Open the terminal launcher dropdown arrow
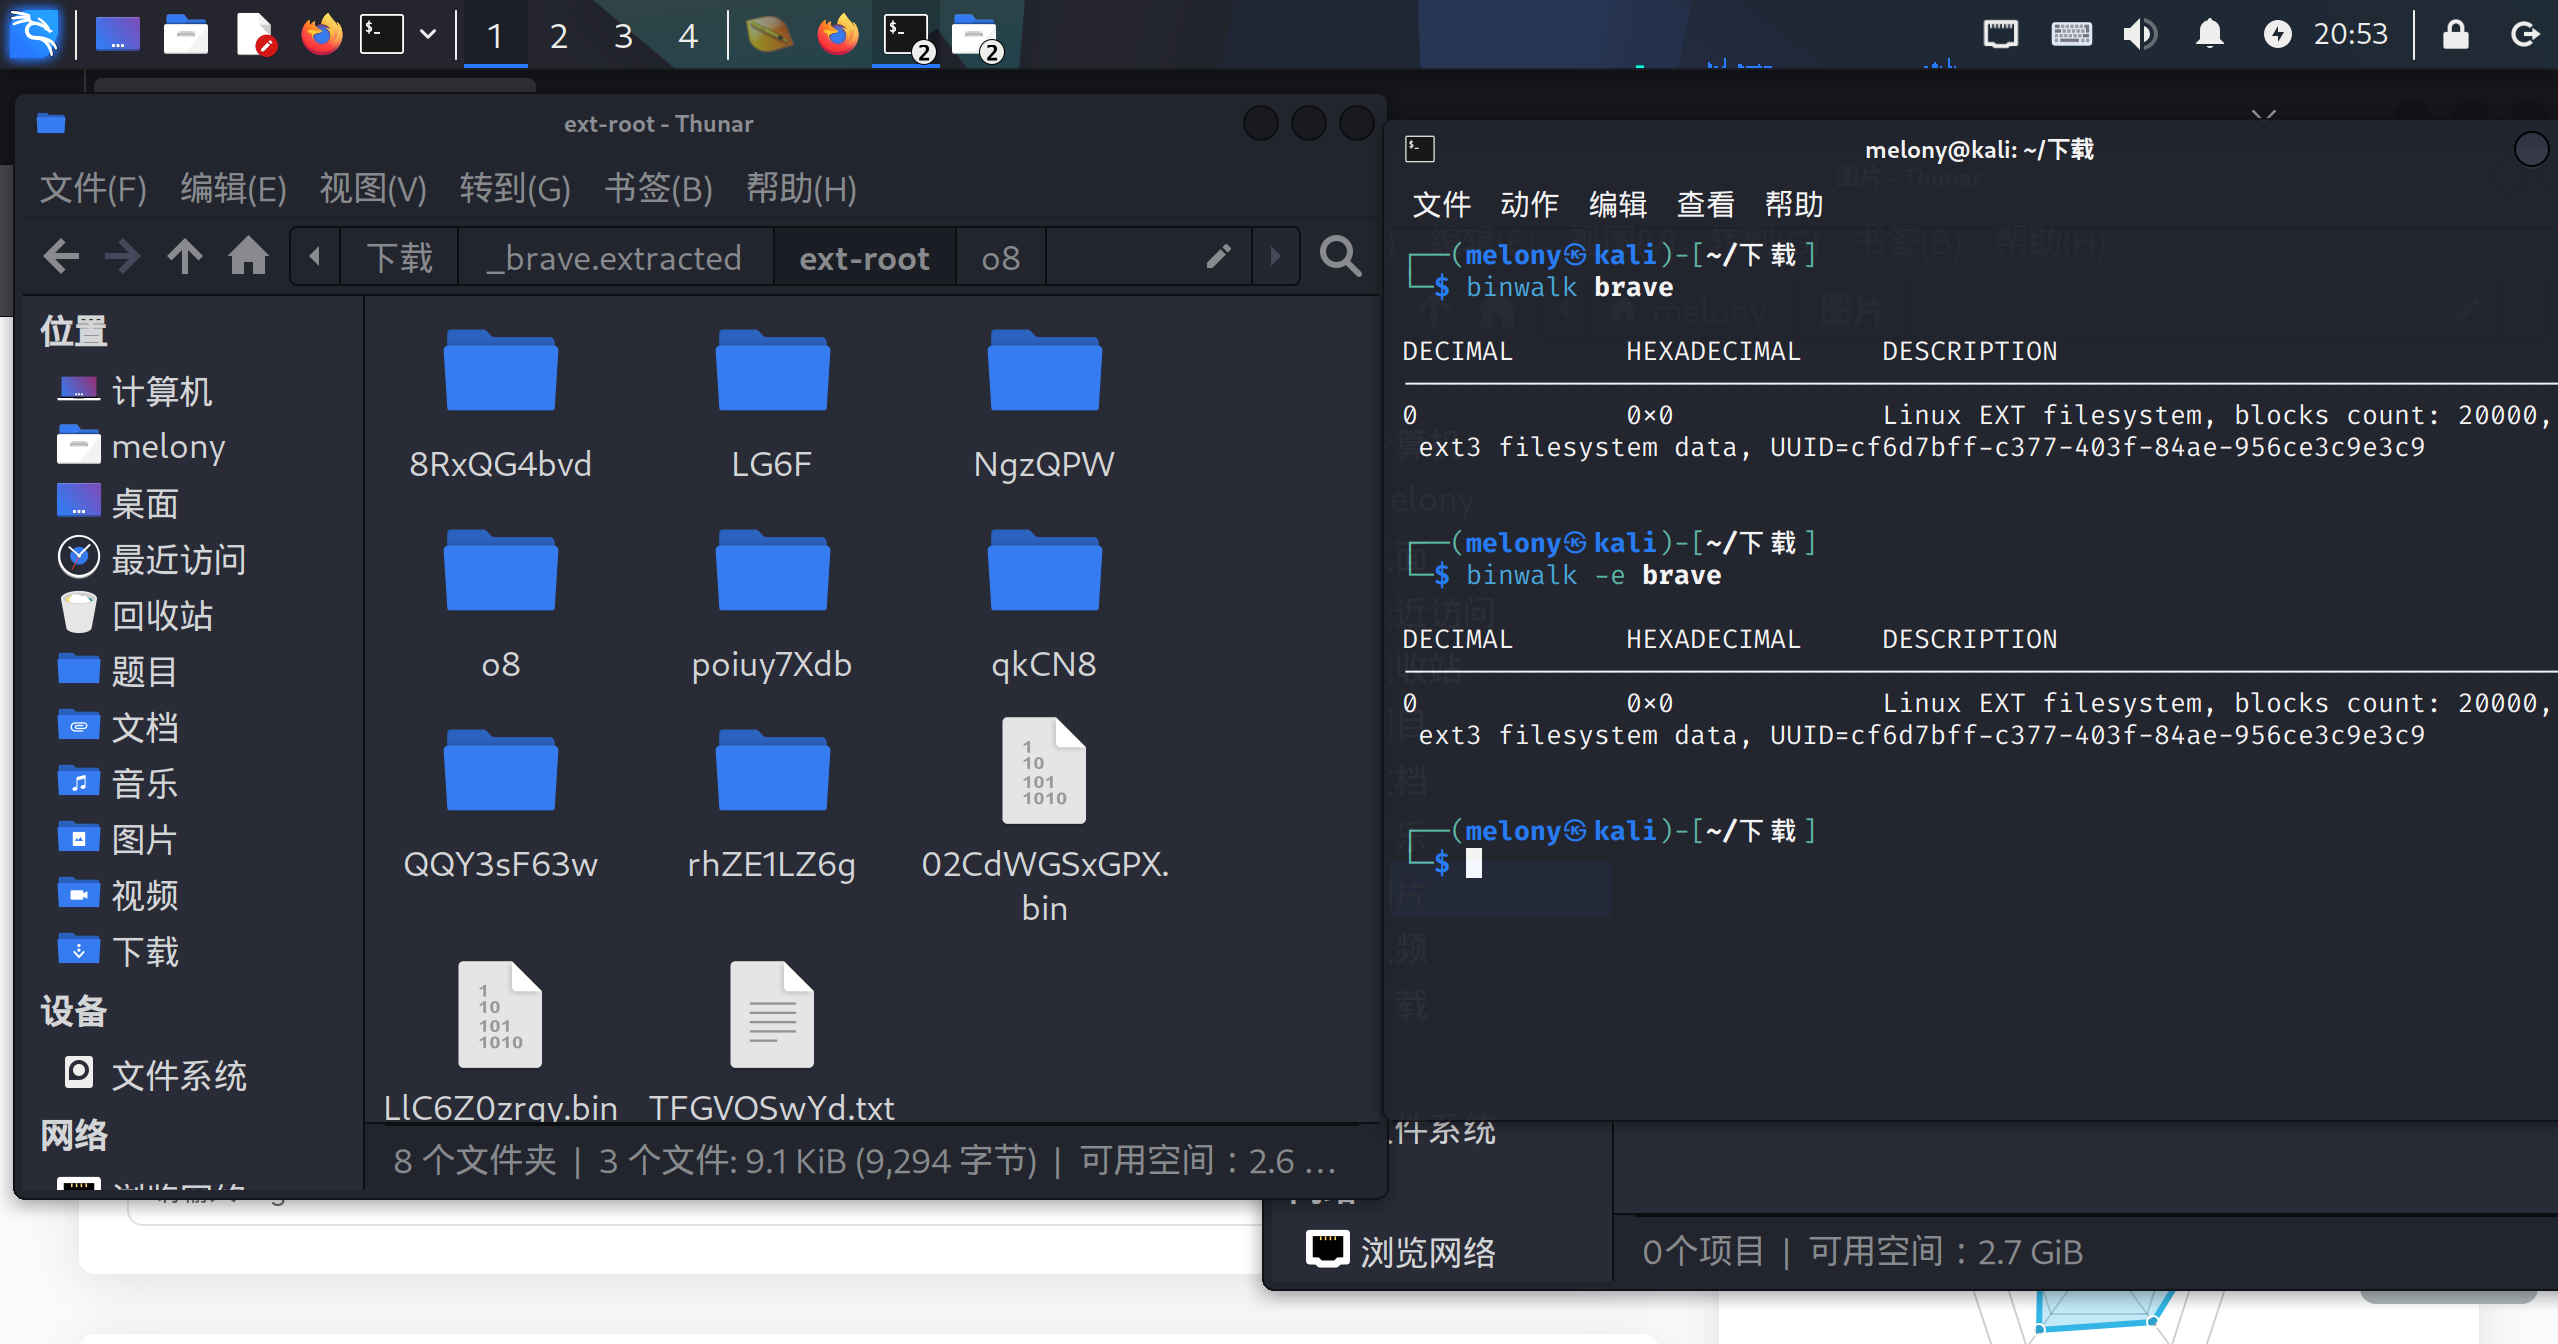 pos(428,35)
